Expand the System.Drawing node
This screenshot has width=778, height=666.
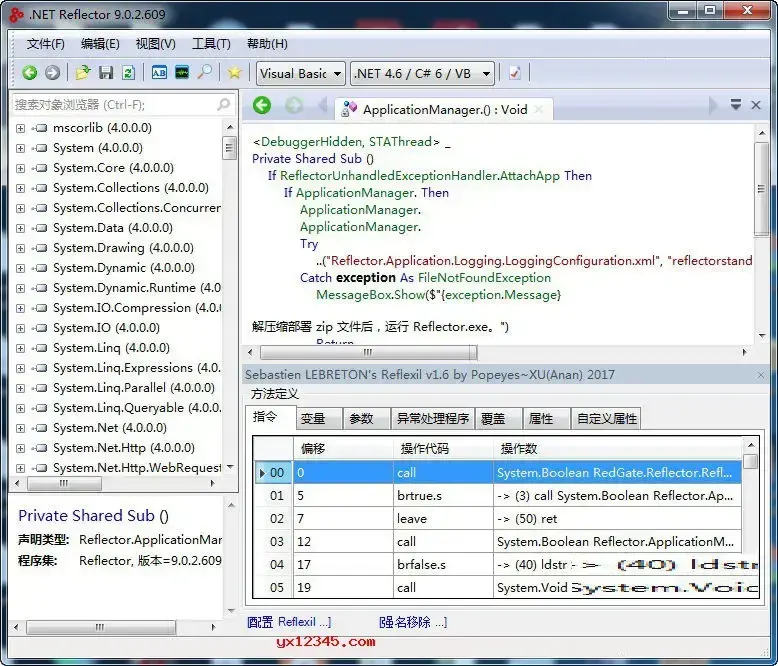20,248
